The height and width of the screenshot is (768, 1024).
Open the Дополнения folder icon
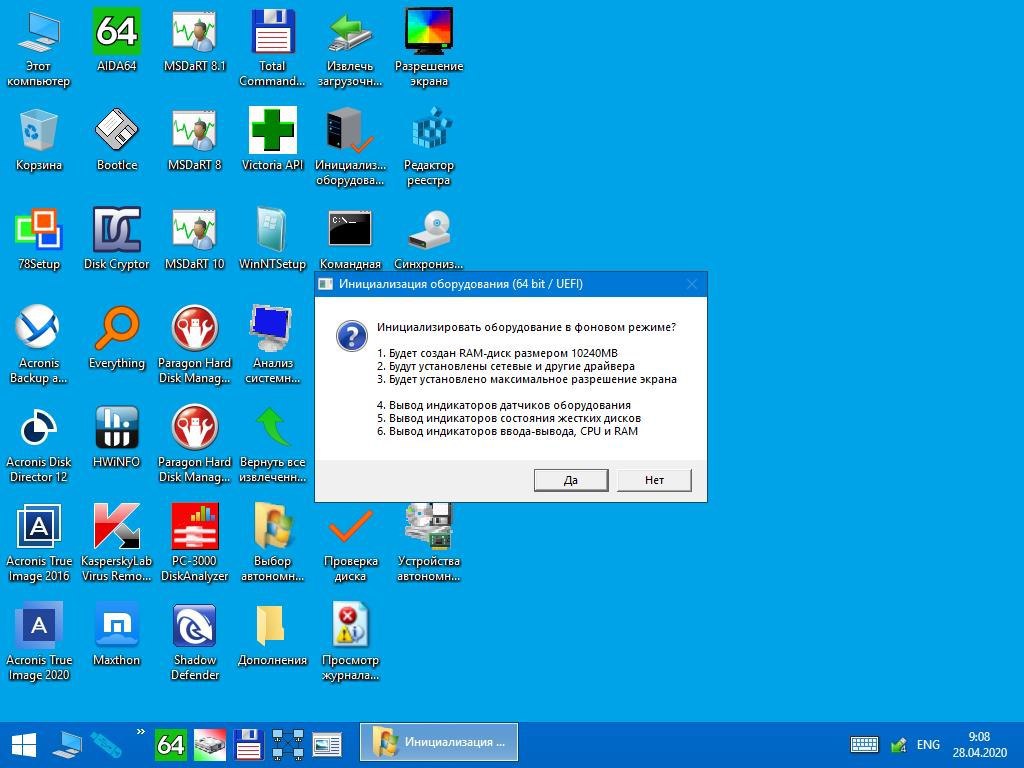[272, 635]
